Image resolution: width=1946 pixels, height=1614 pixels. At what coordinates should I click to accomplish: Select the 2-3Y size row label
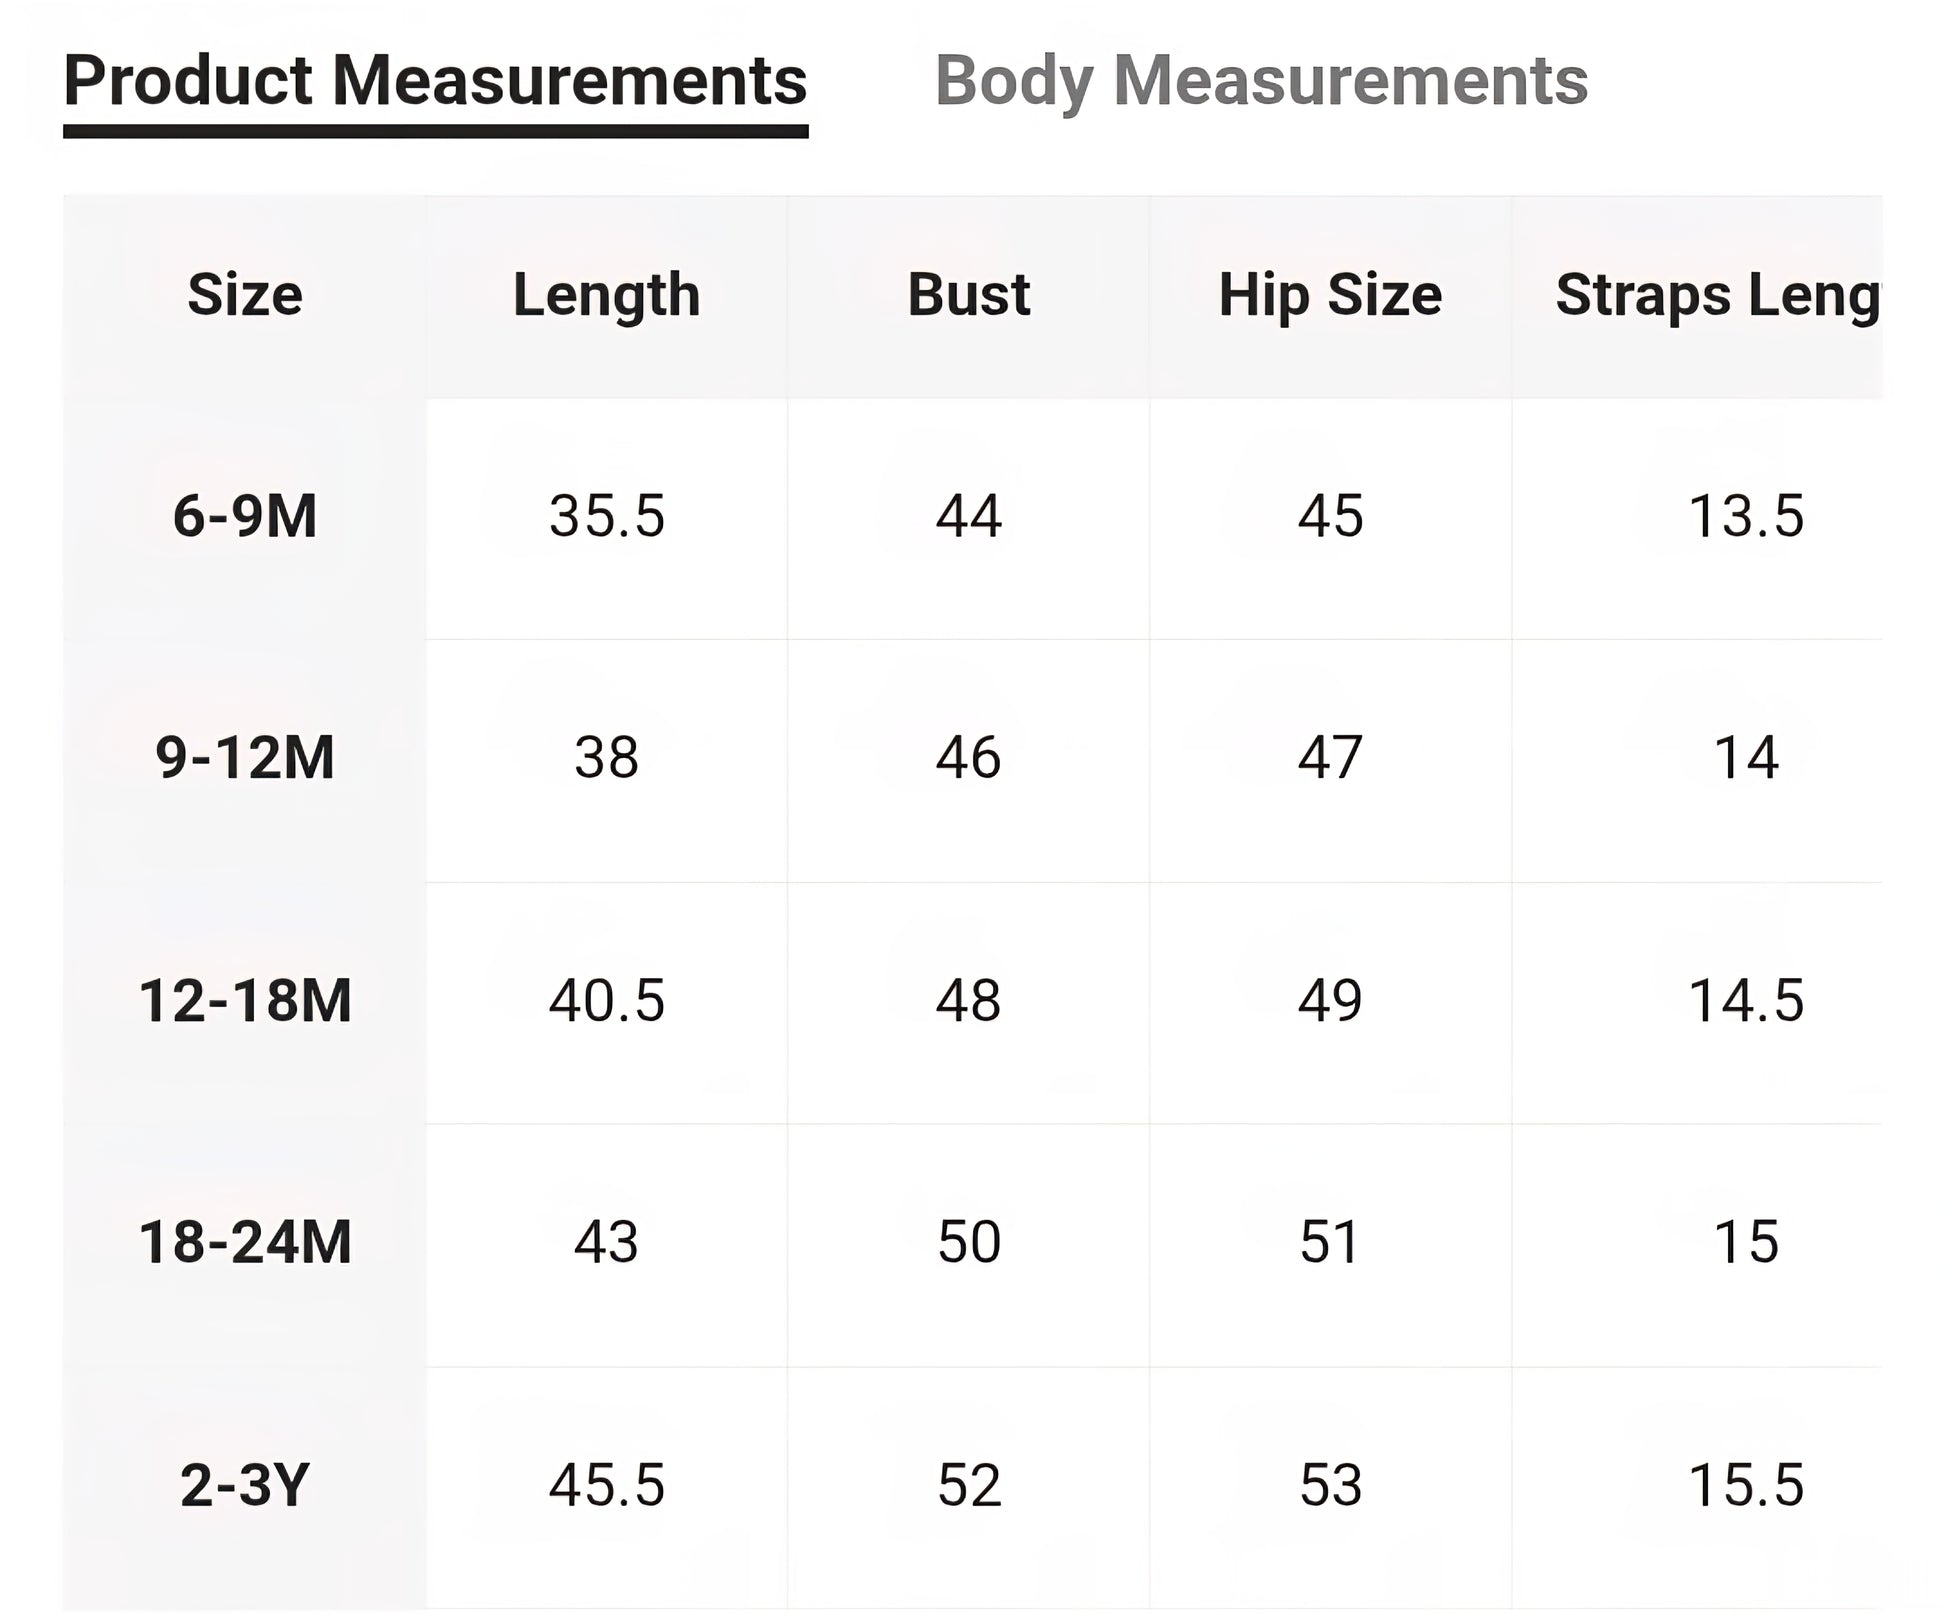(x=245, y=1485)
